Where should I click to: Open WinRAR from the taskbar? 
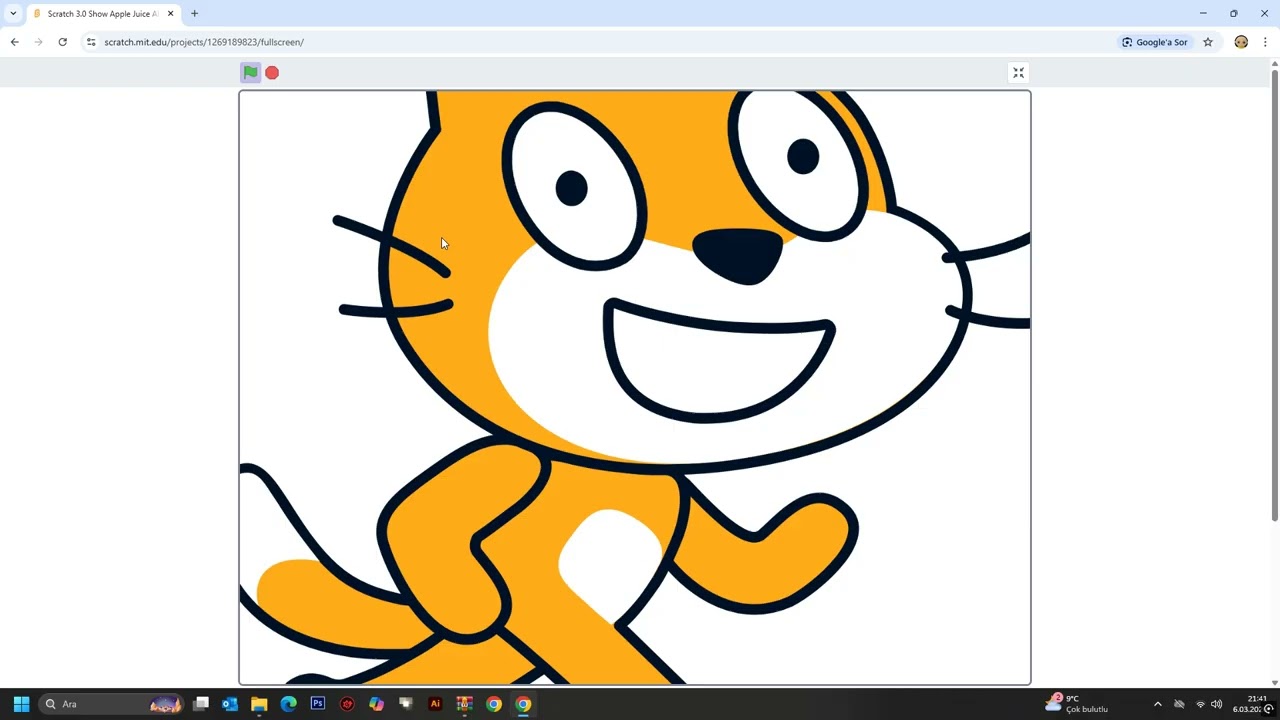coord(464,704)
